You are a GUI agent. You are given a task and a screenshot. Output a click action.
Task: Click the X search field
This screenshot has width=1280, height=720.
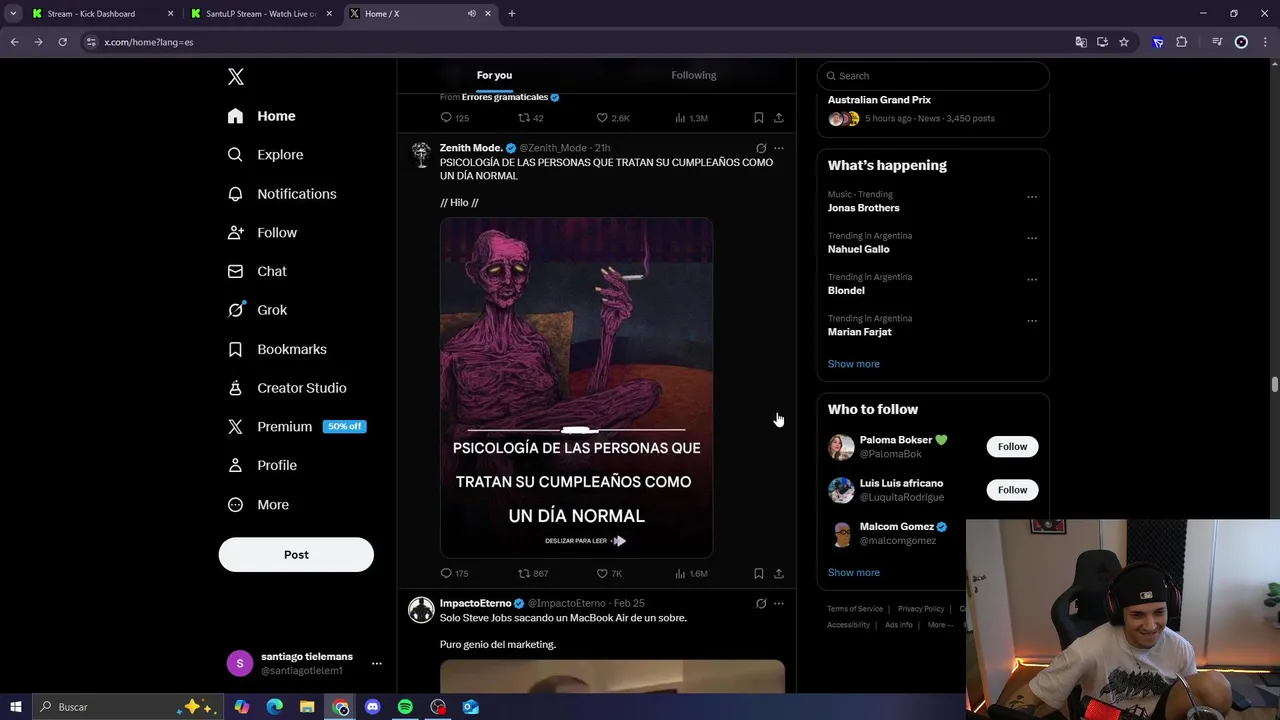click(933, 76)
